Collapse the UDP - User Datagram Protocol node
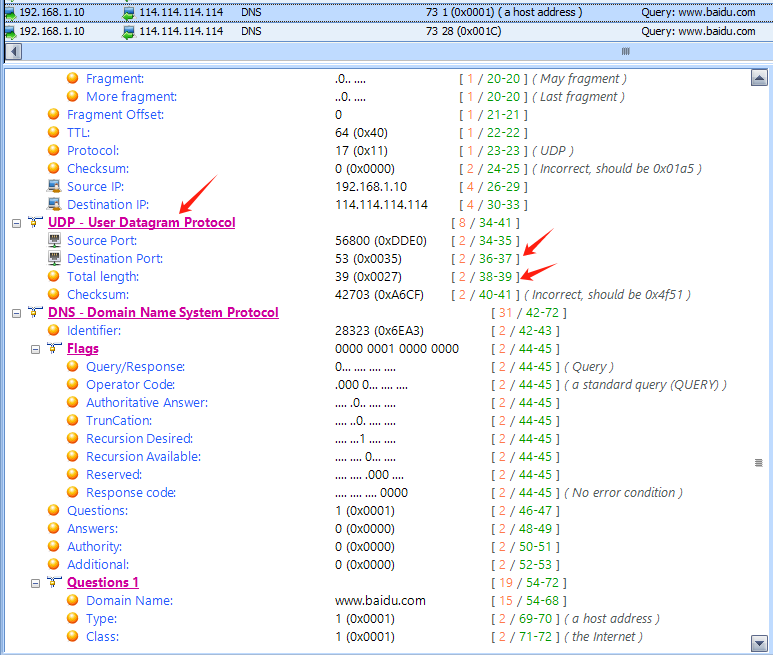This screenshot has width=773, height=655. point(16,223)
